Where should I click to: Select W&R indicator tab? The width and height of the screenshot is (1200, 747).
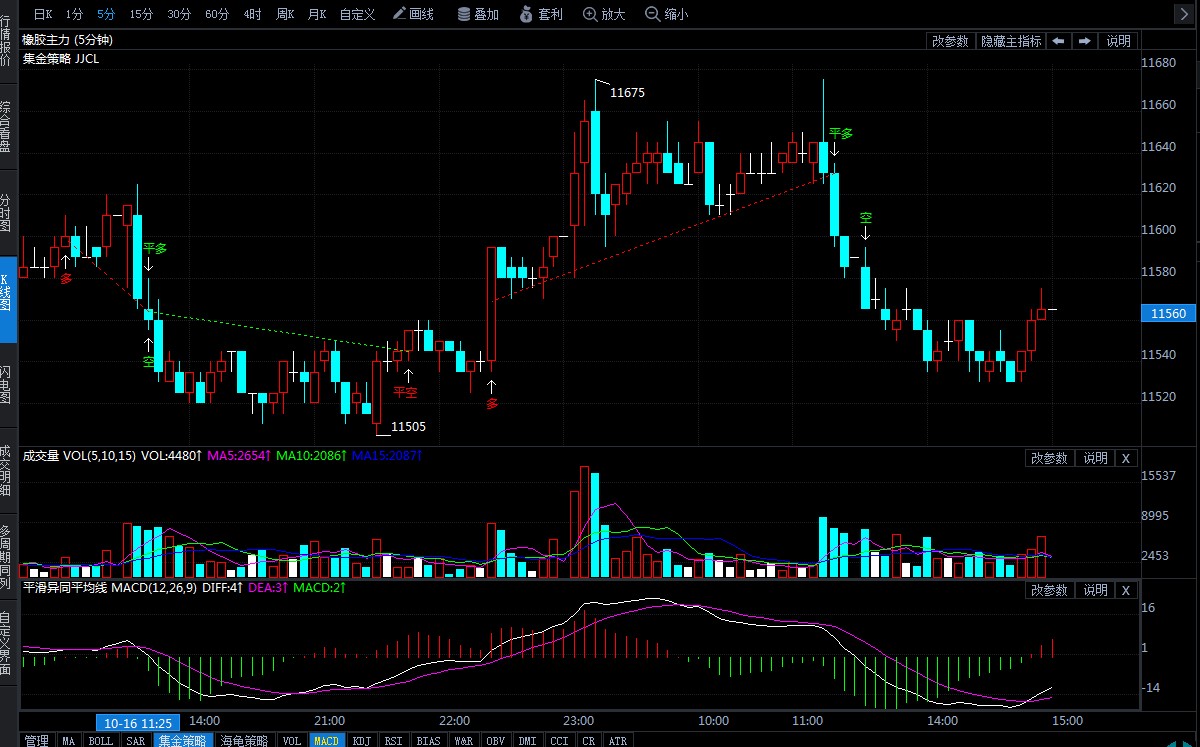(x=463, y=740)
